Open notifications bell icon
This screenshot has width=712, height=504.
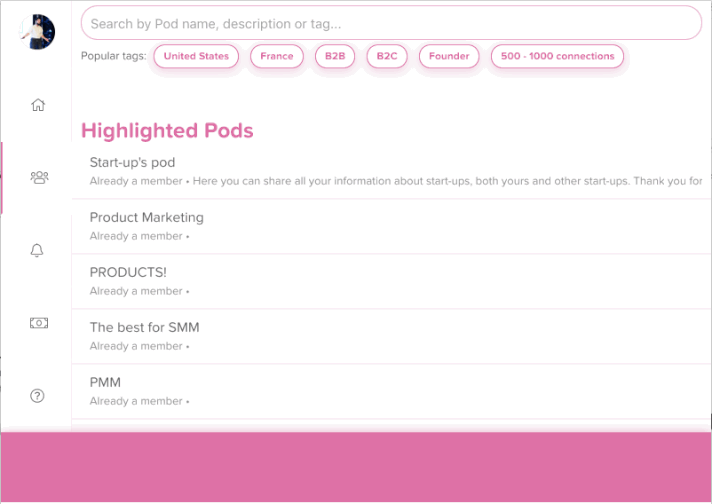[x=38, y=251]
